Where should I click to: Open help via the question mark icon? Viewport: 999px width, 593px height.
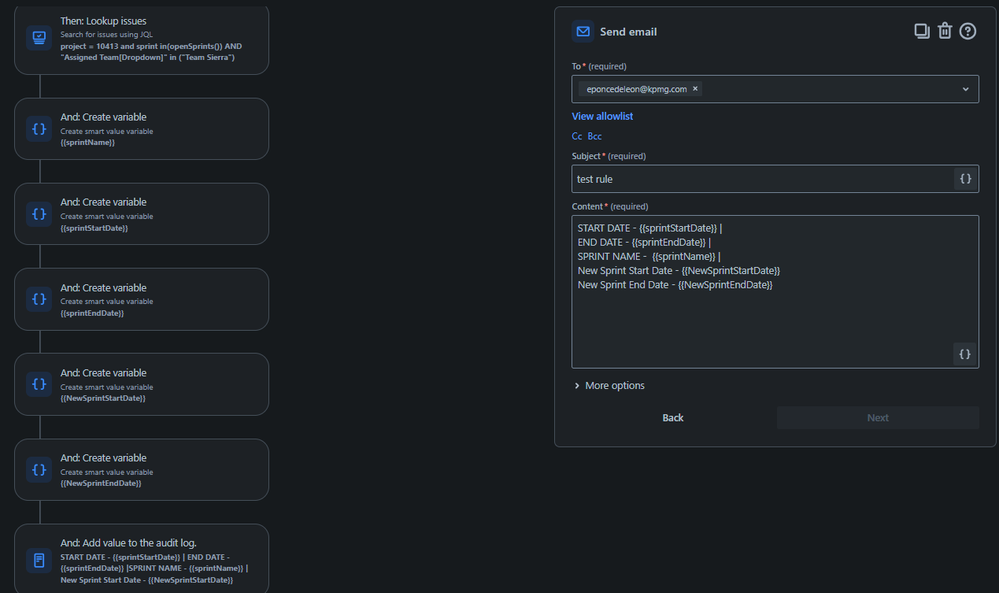(967, 30)
